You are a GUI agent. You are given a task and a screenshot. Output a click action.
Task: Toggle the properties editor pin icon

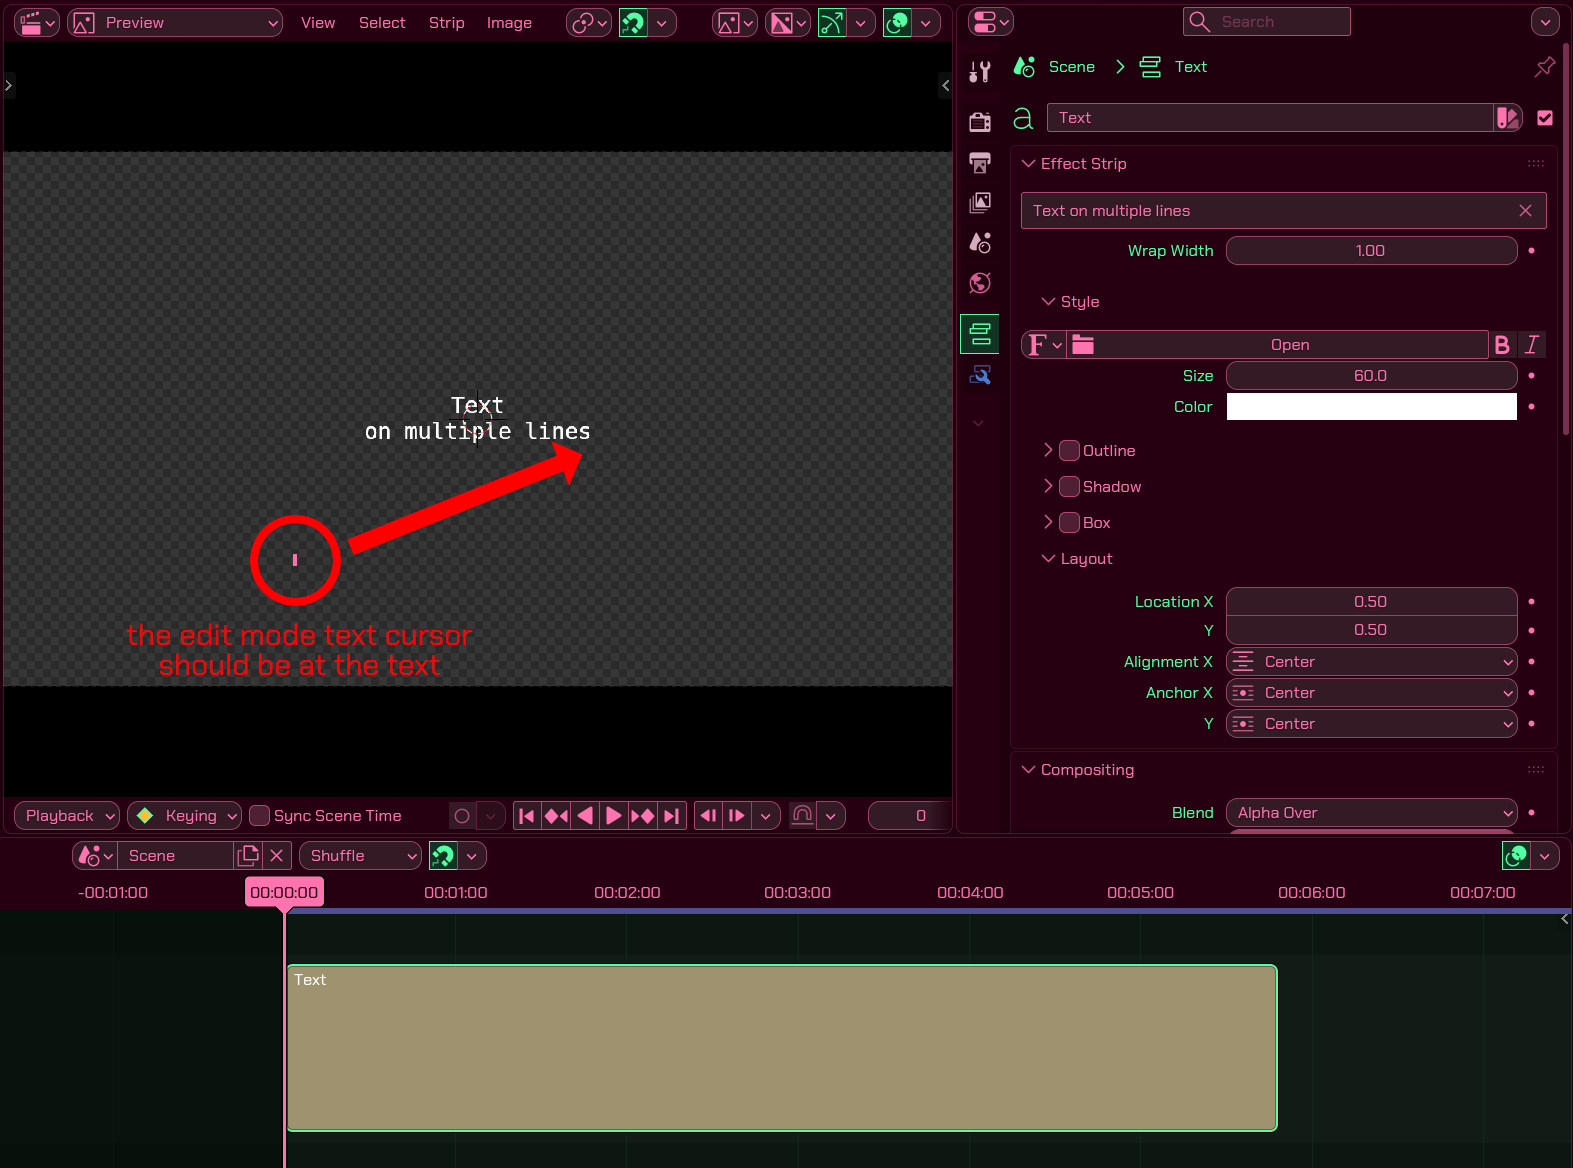pos(1545,67)
